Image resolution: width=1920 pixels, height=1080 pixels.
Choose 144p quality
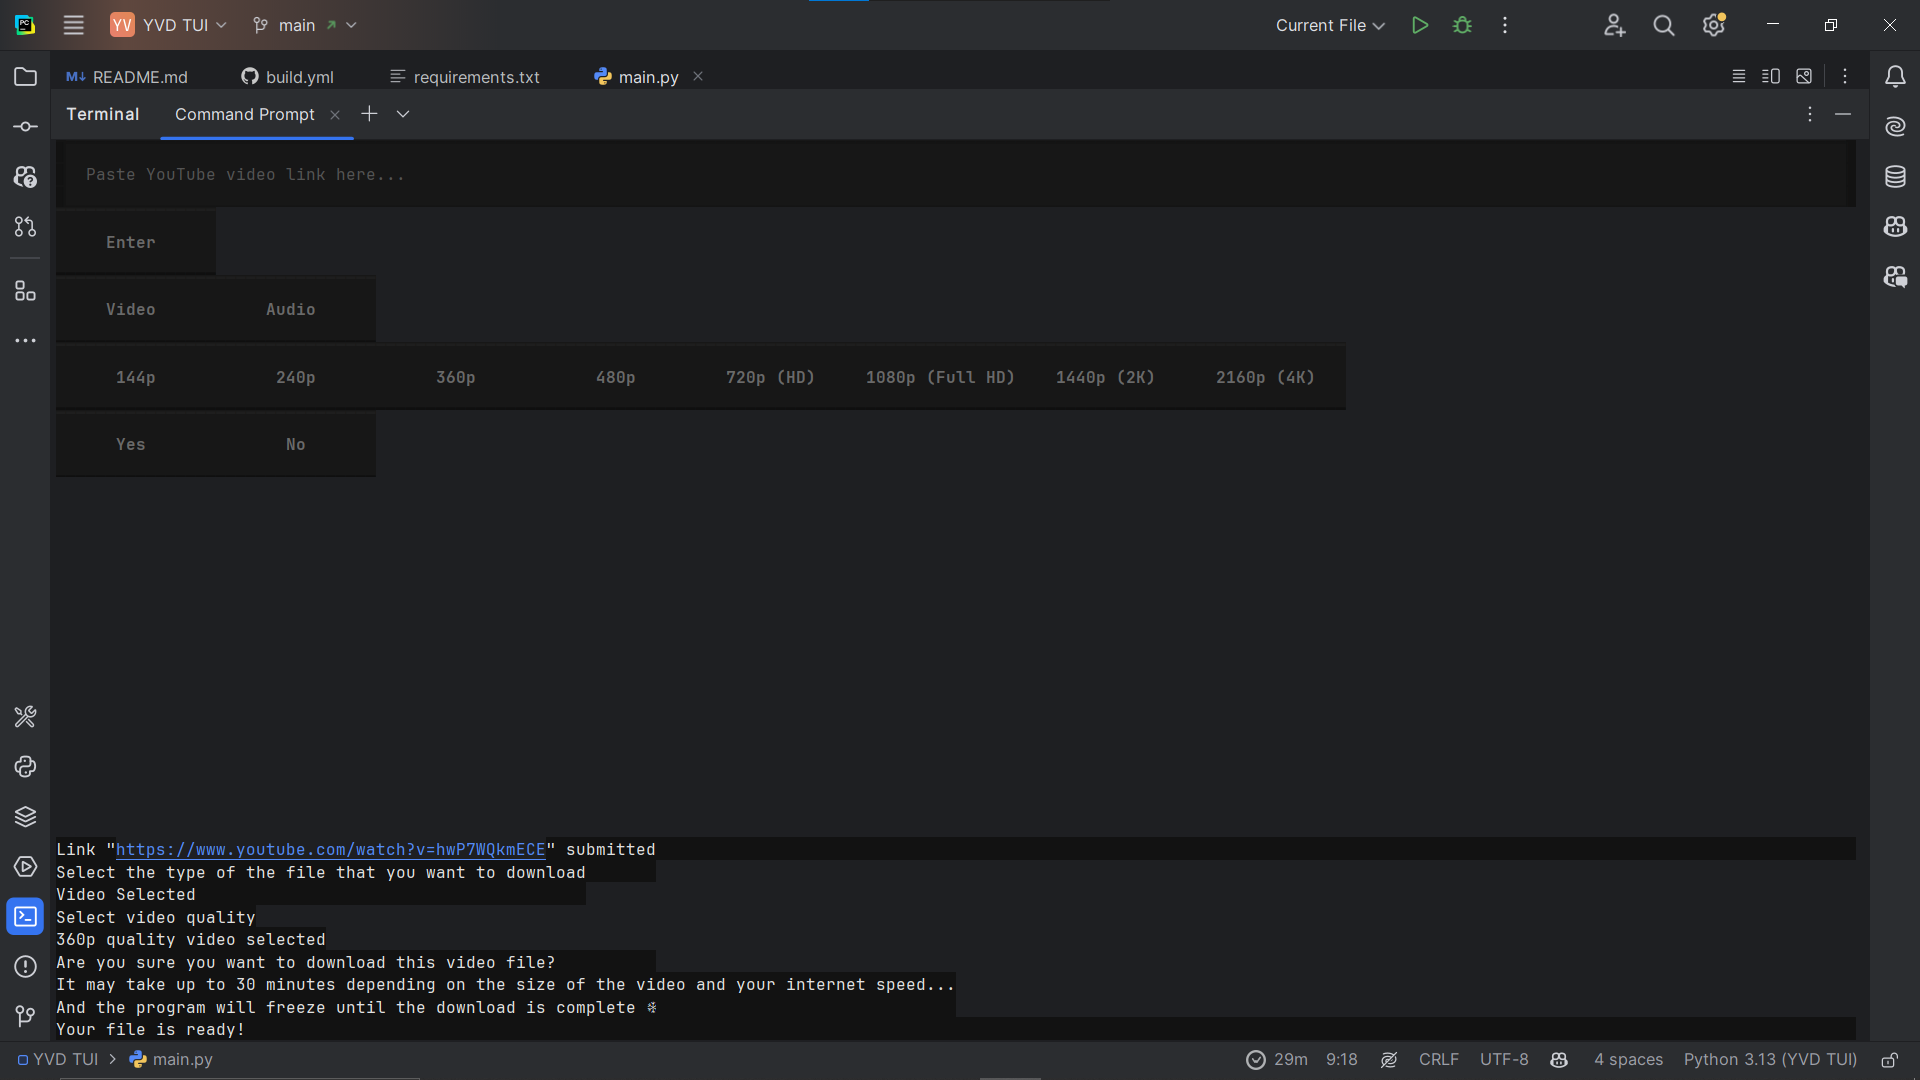136,377
